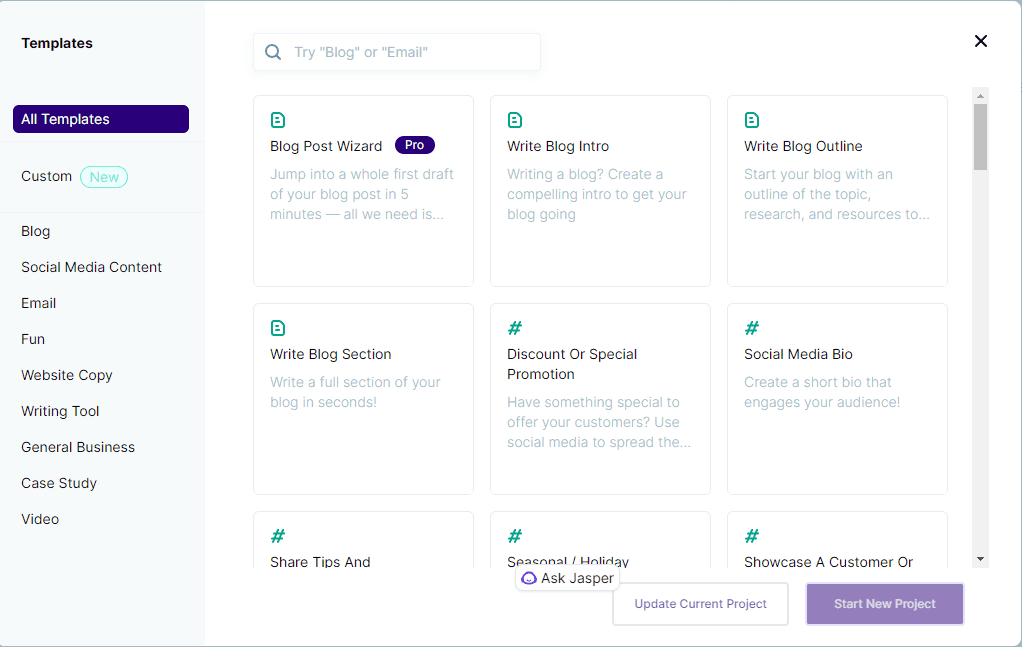This screenshot has height=647, width=1022.
Task: Select the Showcase A Customer hashtag icon
Action: pos(752,536)
